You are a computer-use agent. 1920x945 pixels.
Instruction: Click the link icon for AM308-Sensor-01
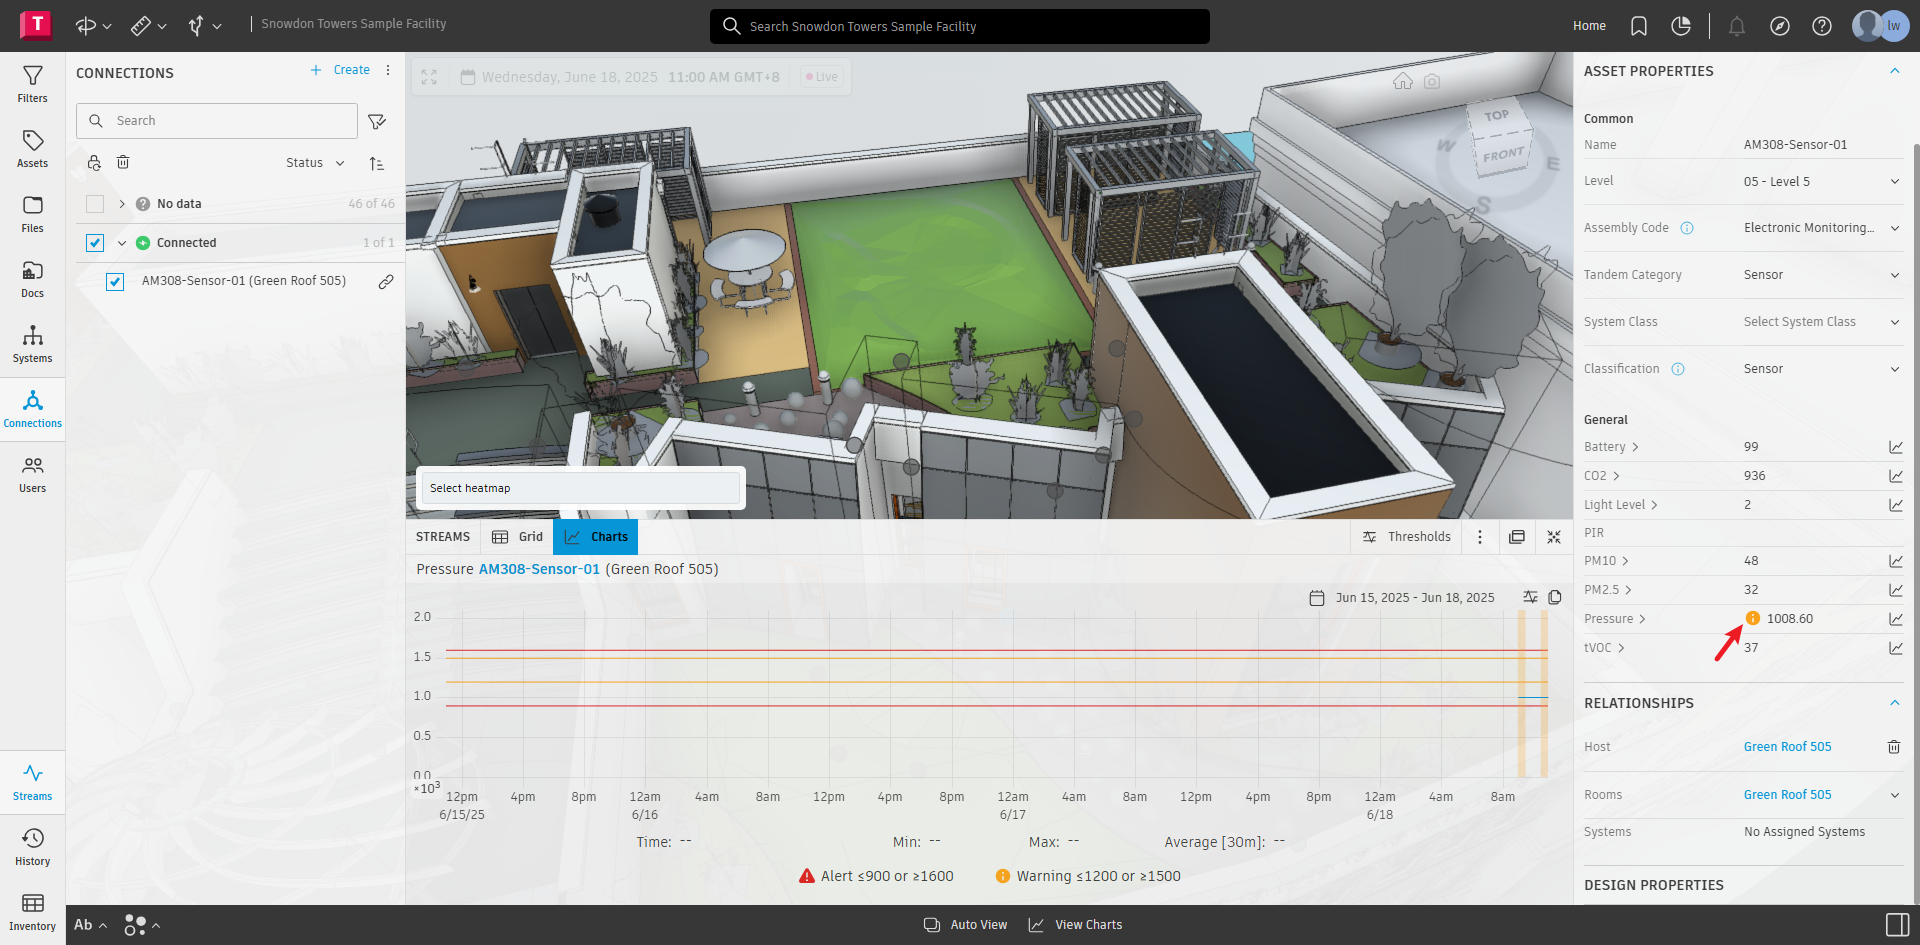click(x=386, y=282)
